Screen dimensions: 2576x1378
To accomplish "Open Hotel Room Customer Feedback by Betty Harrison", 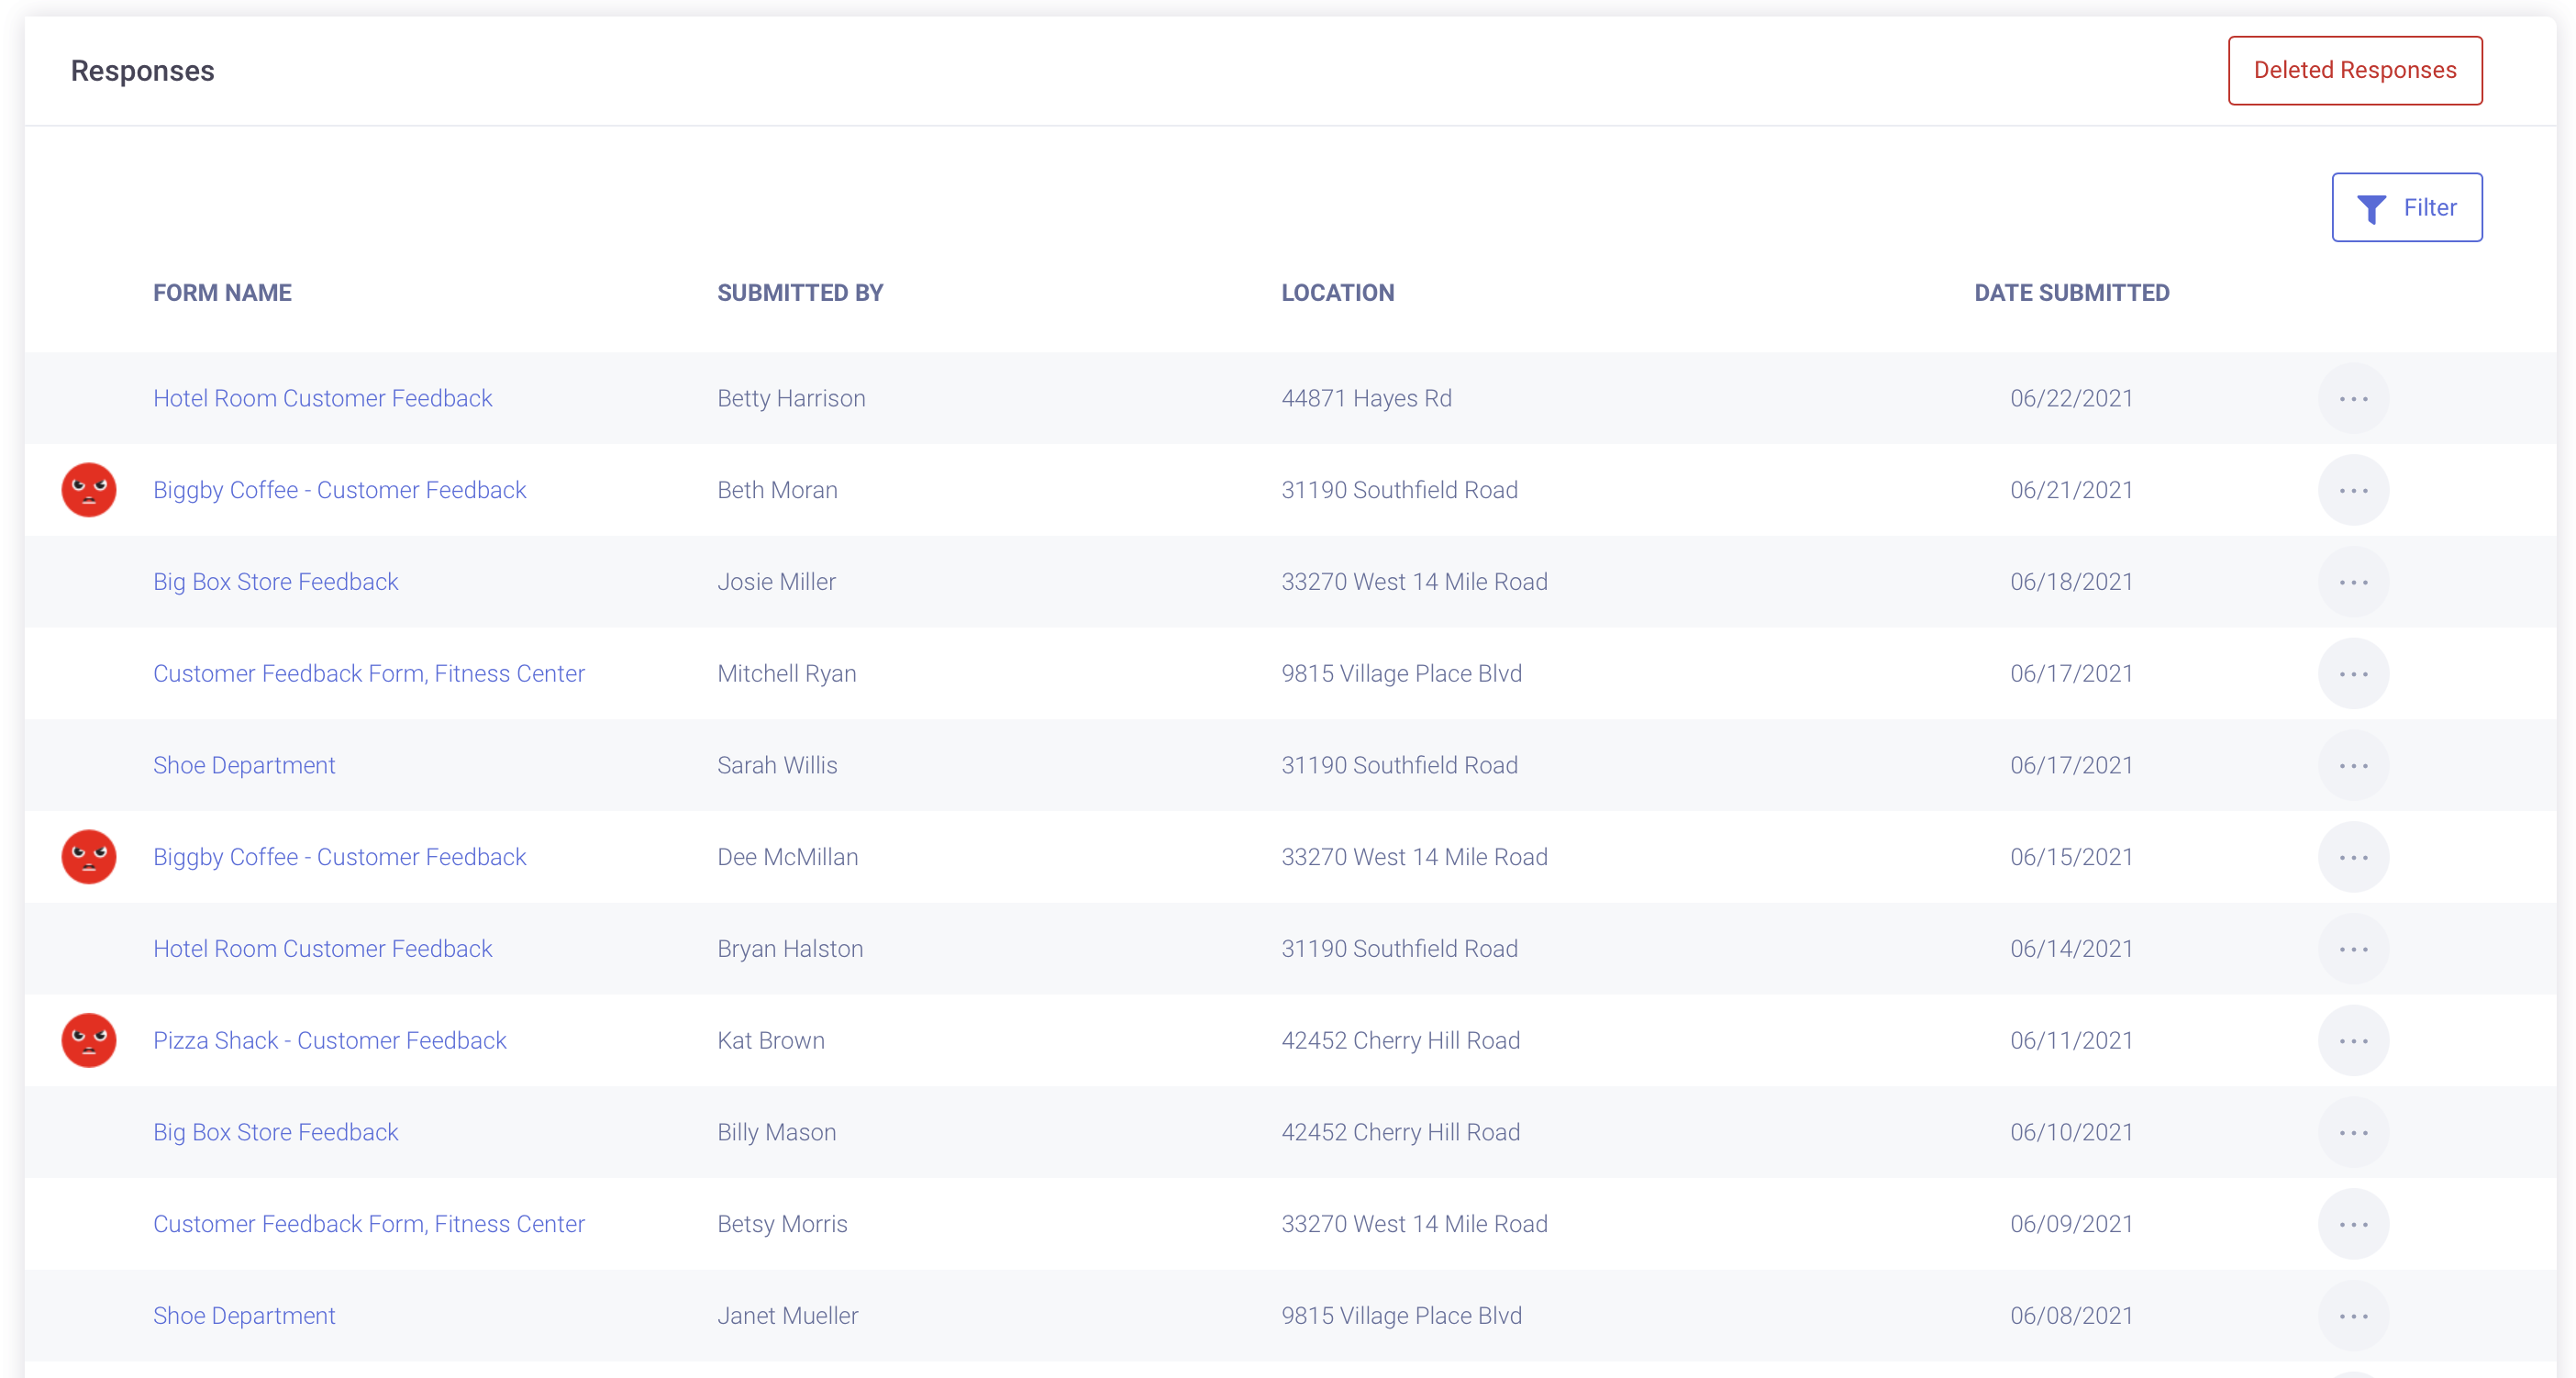I will (322, 398).
